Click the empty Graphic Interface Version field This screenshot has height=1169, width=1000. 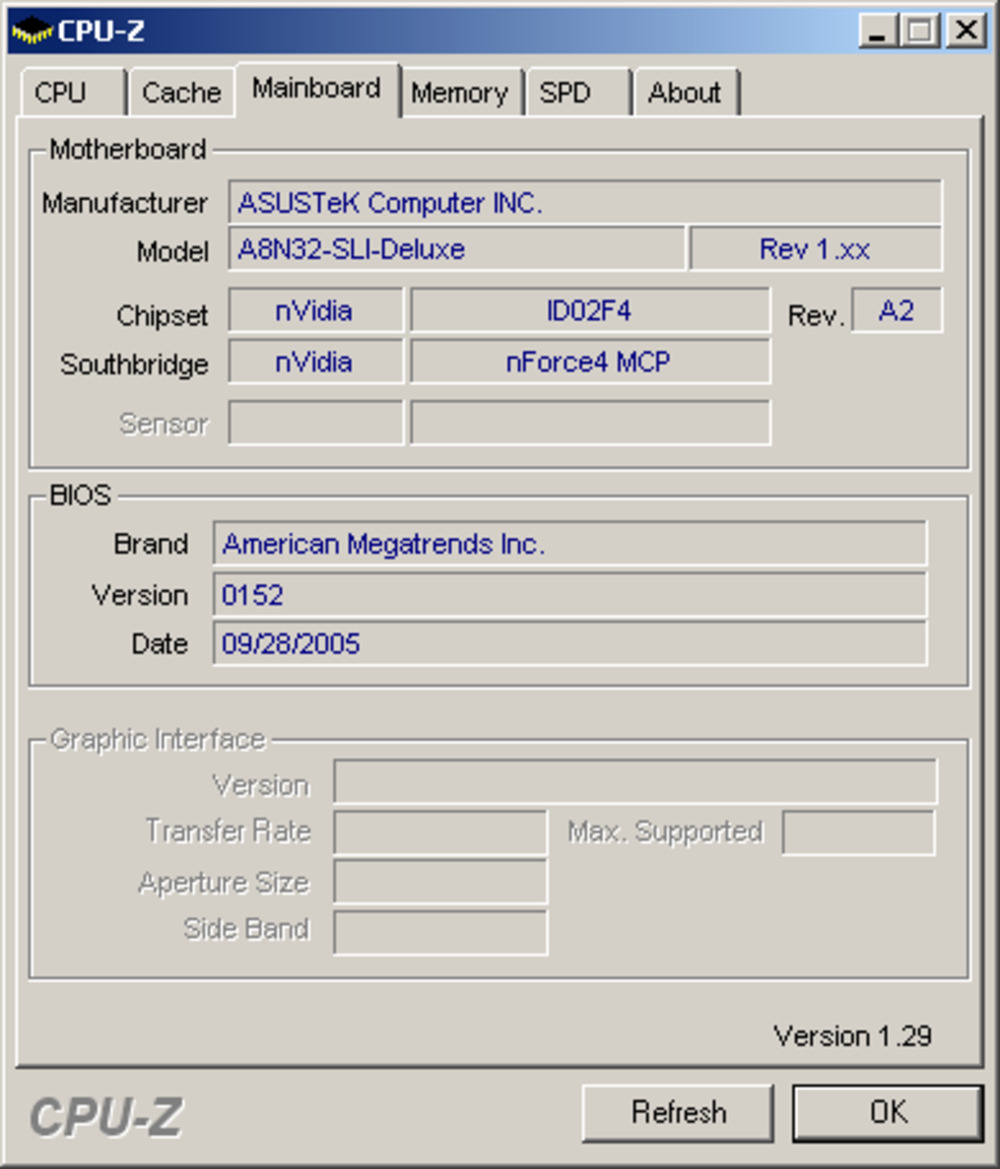[x=635, y=781]
